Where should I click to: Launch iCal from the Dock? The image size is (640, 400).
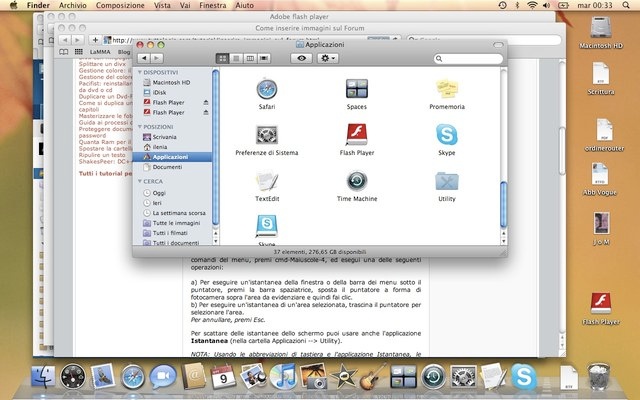click(x=223, y=376)
